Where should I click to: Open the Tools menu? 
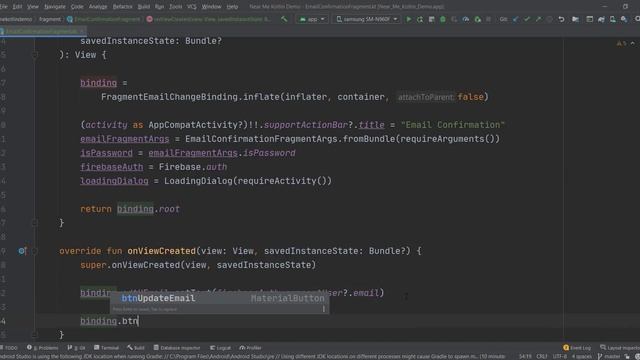point(176,7)
